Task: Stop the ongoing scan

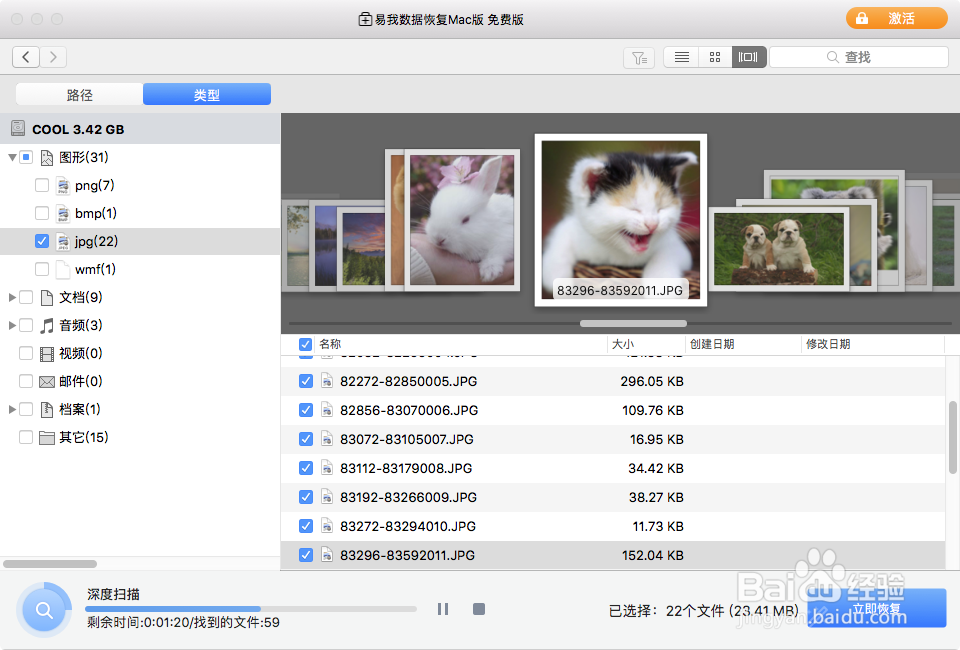Action: click(x=479, y=608)
